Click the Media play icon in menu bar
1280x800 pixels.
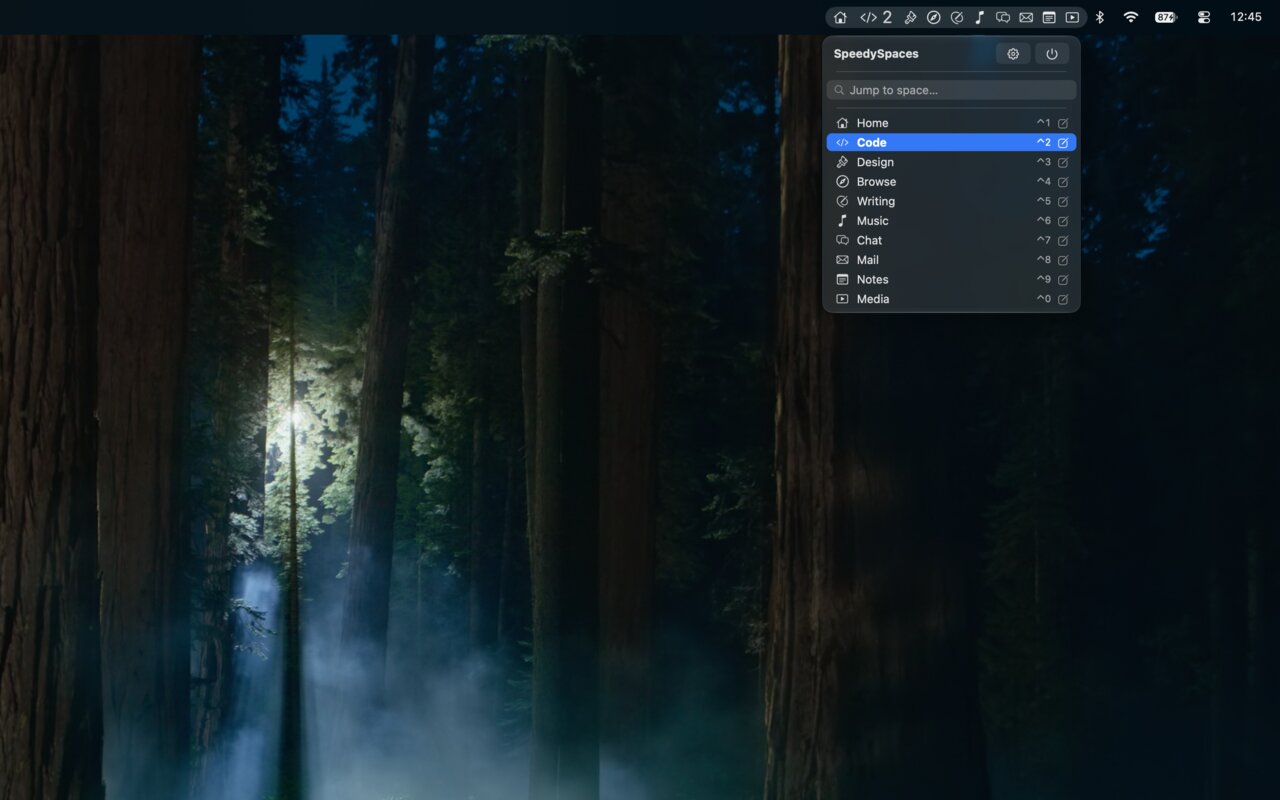pos(1072,17)
